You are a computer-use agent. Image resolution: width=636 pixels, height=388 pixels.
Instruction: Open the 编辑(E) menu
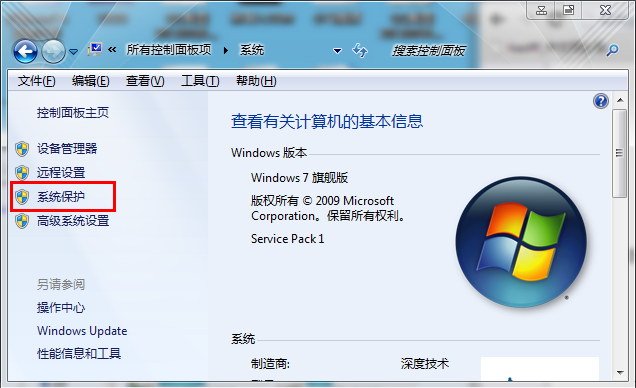click(x=90, y=81)
